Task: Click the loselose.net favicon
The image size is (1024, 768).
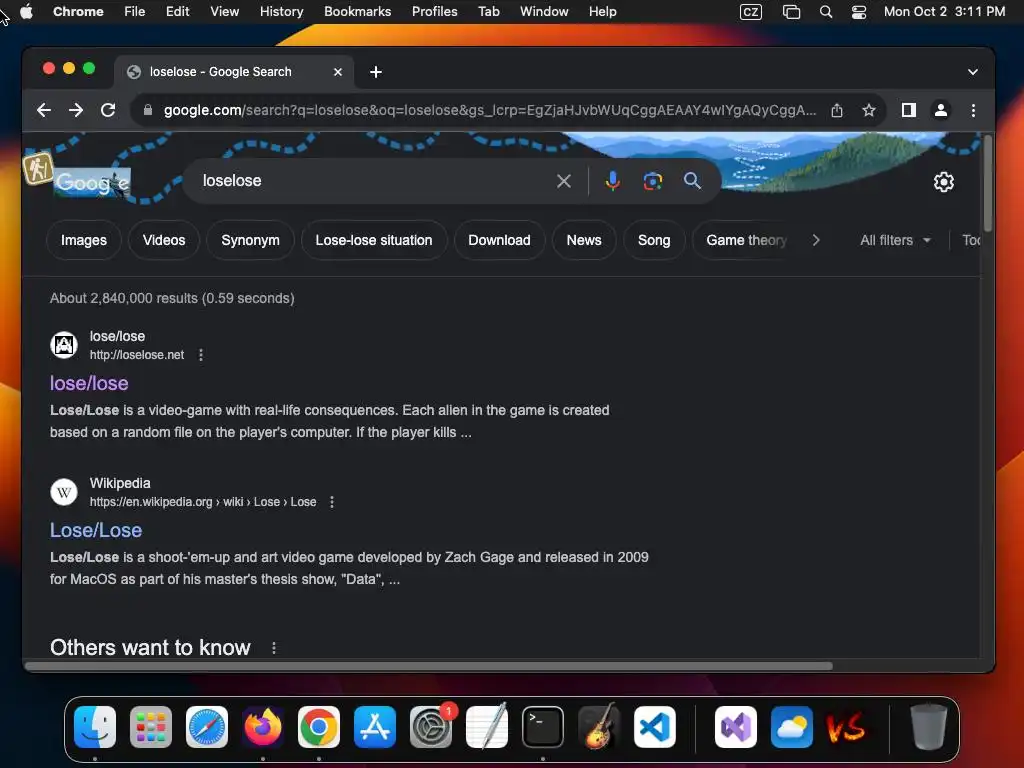Action: pyautogui.click(x=64, y=345)
